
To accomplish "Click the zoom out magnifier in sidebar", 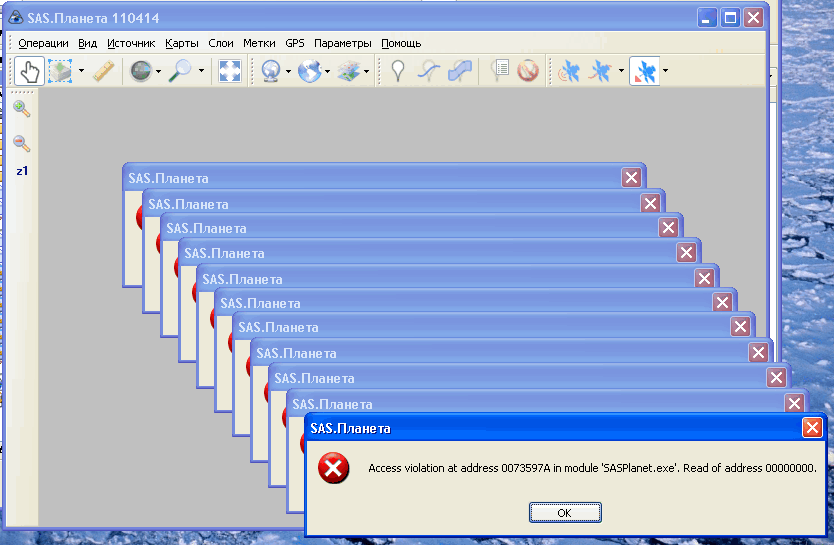I will tap(21, 144).
